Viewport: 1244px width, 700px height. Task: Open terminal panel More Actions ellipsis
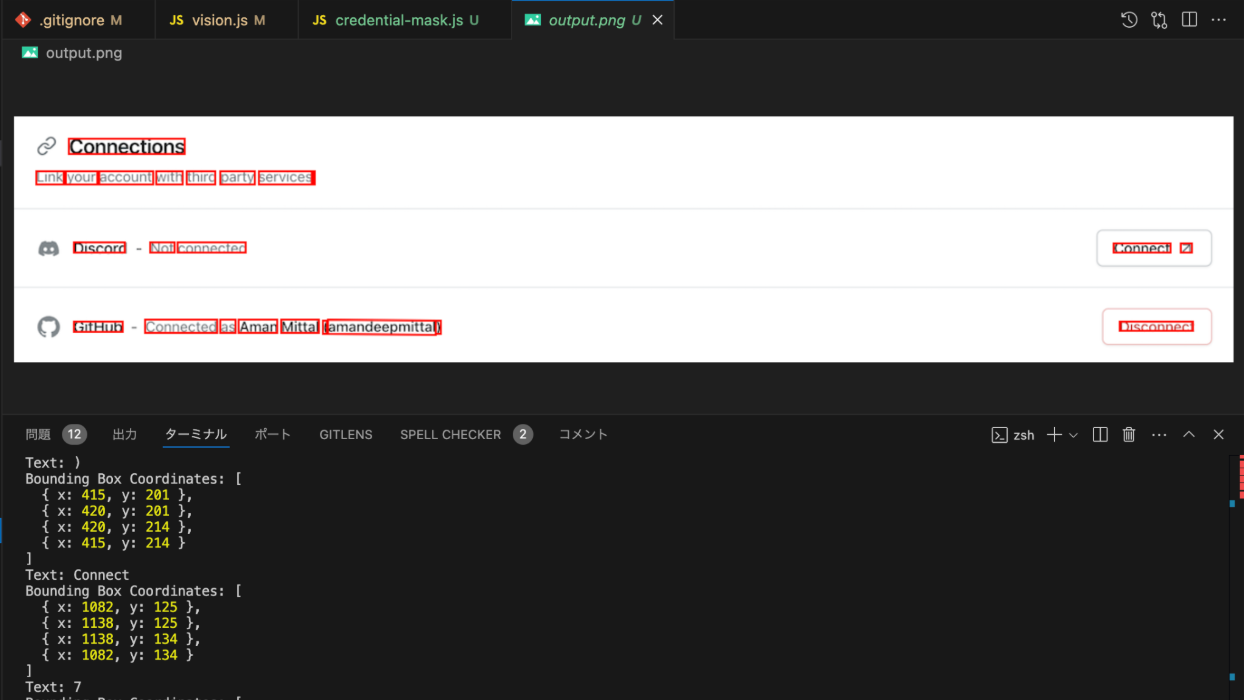tap(1159, 435)
